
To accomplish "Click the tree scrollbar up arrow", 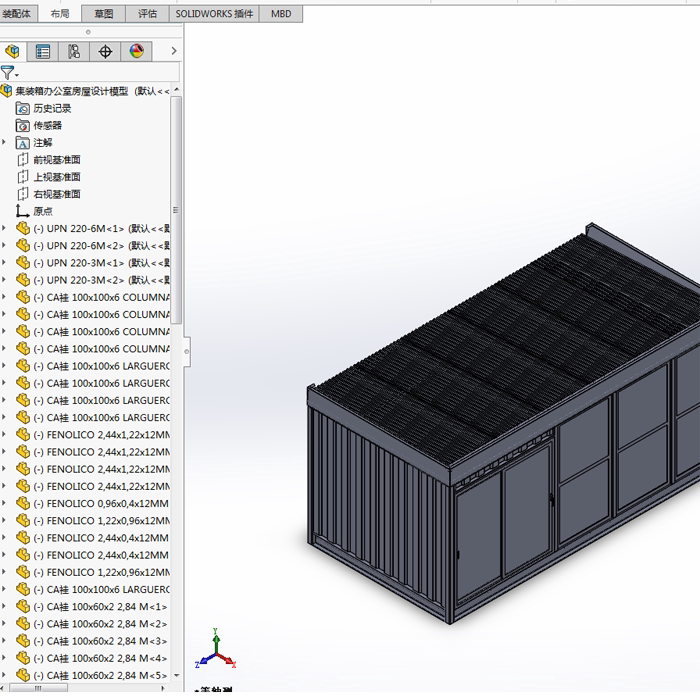I will [176, 90].
